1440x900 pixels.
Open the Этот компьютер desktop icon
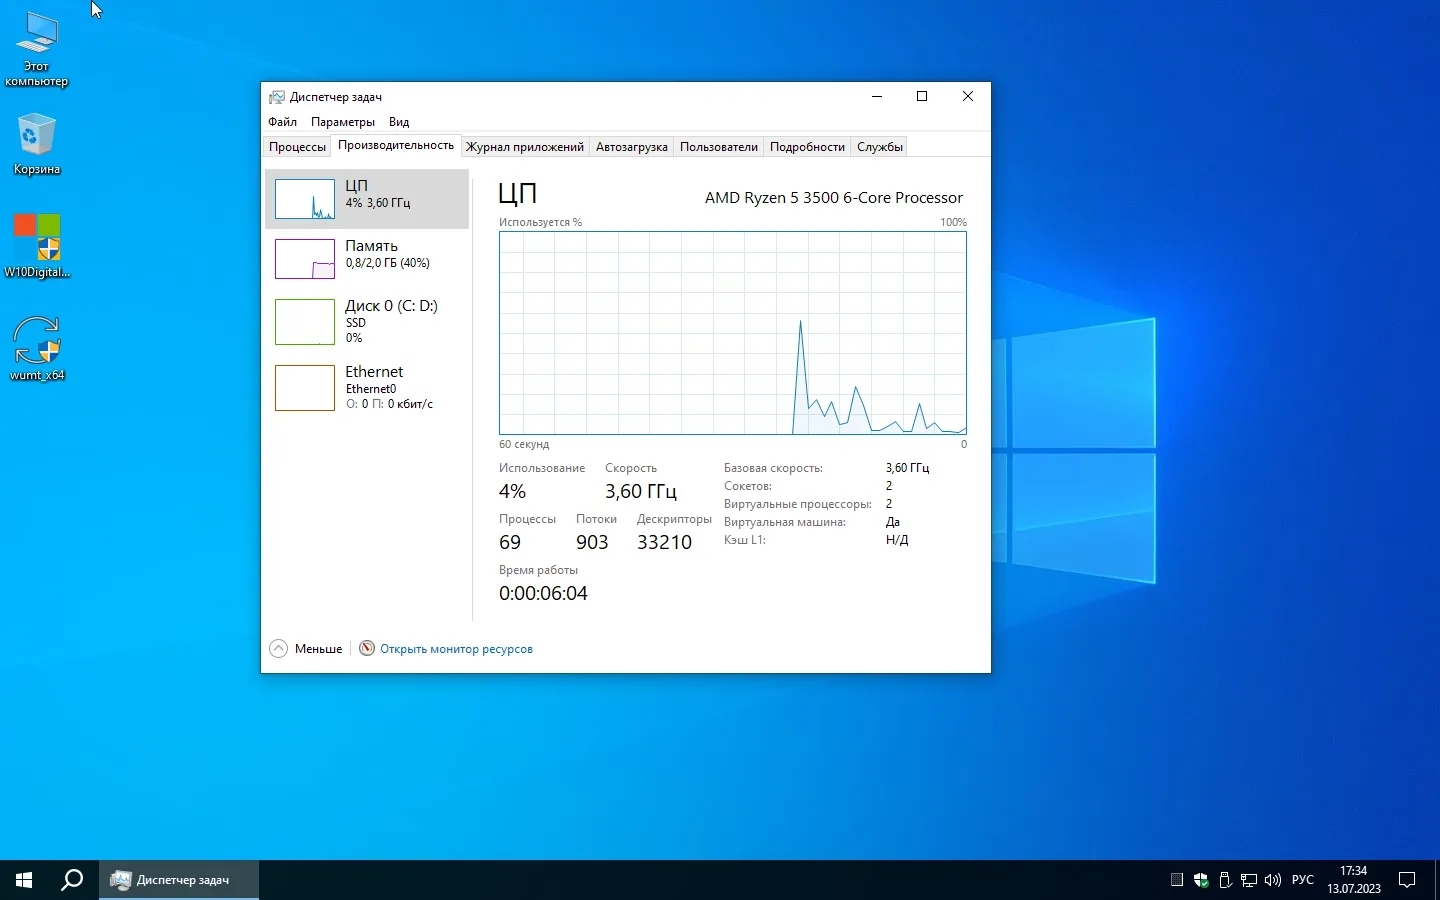[x=37, y=50]
